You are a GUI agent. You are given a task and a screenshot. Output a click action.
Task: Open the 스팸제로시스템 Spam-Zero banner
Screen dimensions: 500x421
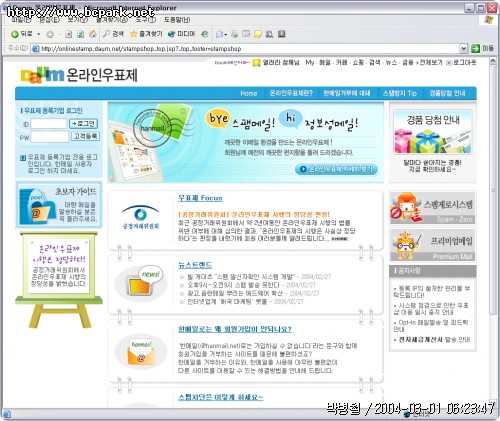tap(433, 208)
